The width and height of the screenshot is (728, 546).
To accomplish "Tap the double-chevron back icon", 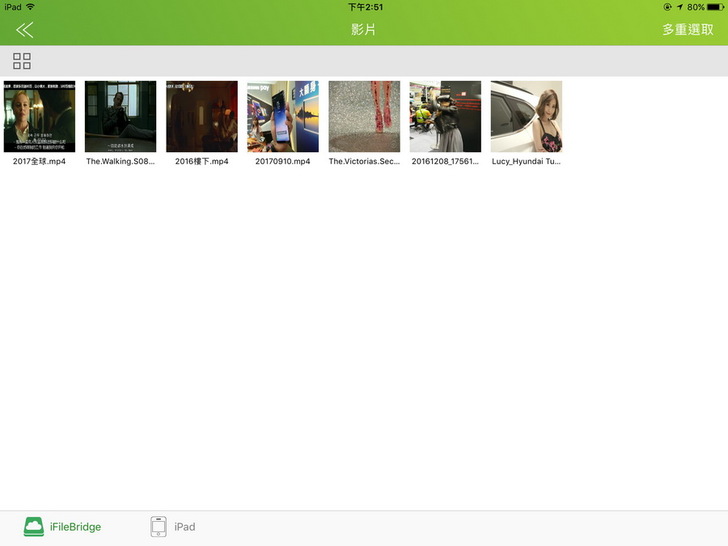I will click(x=25, y=30).
